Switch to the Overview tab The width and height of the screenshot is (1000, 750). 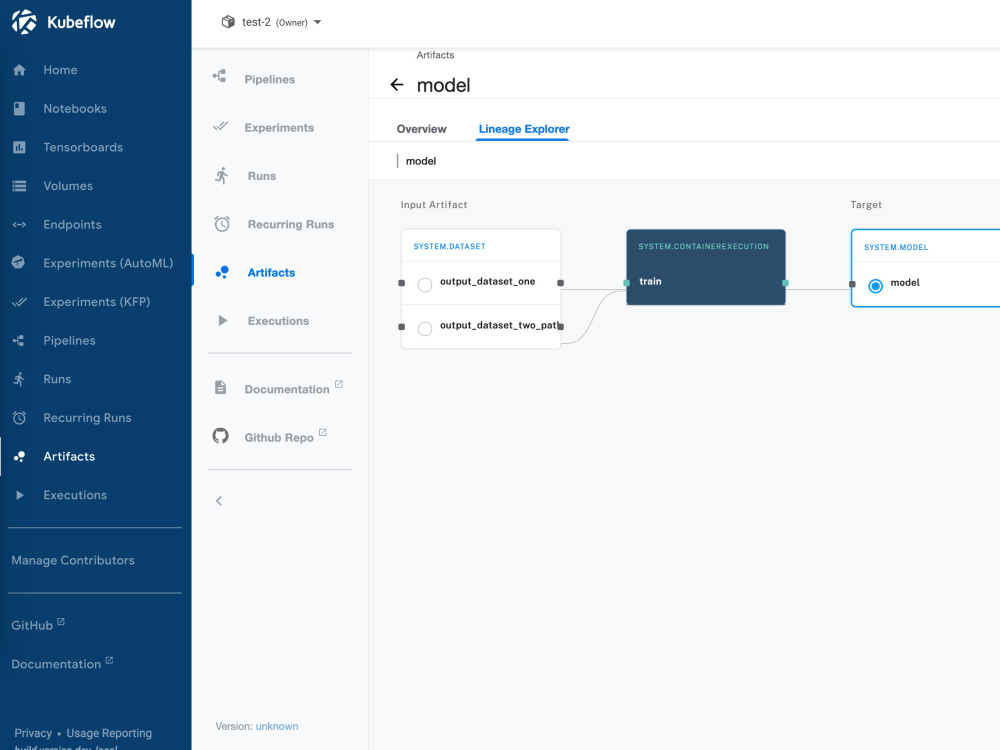coord(421,128)
